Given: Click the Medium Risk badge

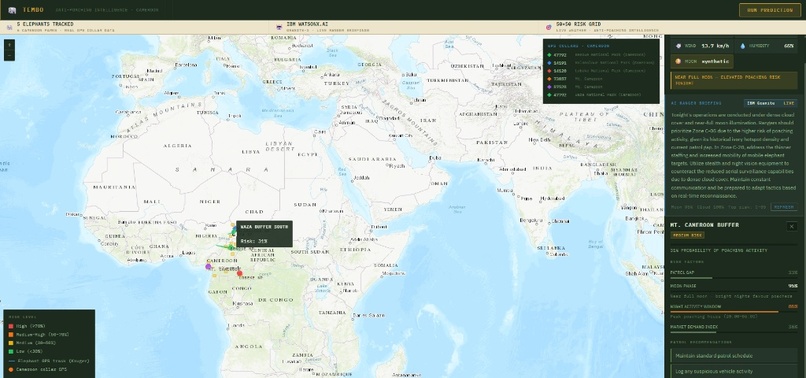Looking at the screenshot, I should [x=687, y=235].
